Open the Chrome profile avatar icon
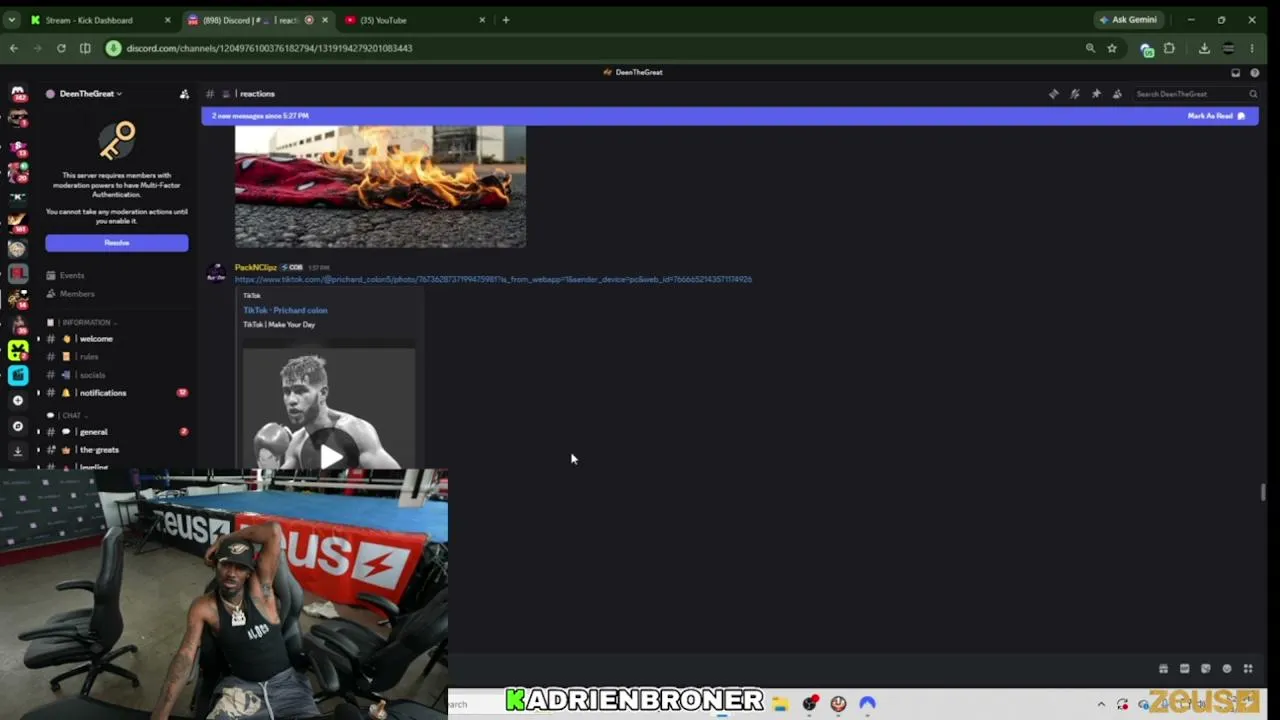The image size is (1280, 720). click(1229, 48)
